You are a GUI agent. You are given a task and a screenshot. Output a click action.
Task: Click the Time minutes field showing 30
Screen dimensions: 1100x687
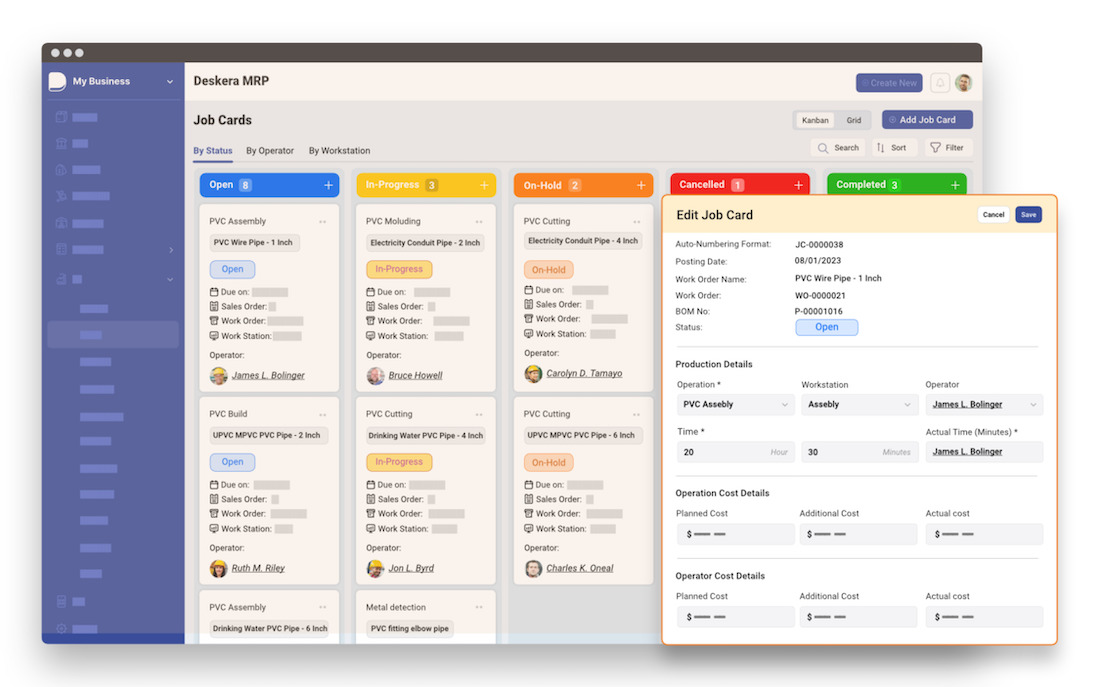point(859,453)
